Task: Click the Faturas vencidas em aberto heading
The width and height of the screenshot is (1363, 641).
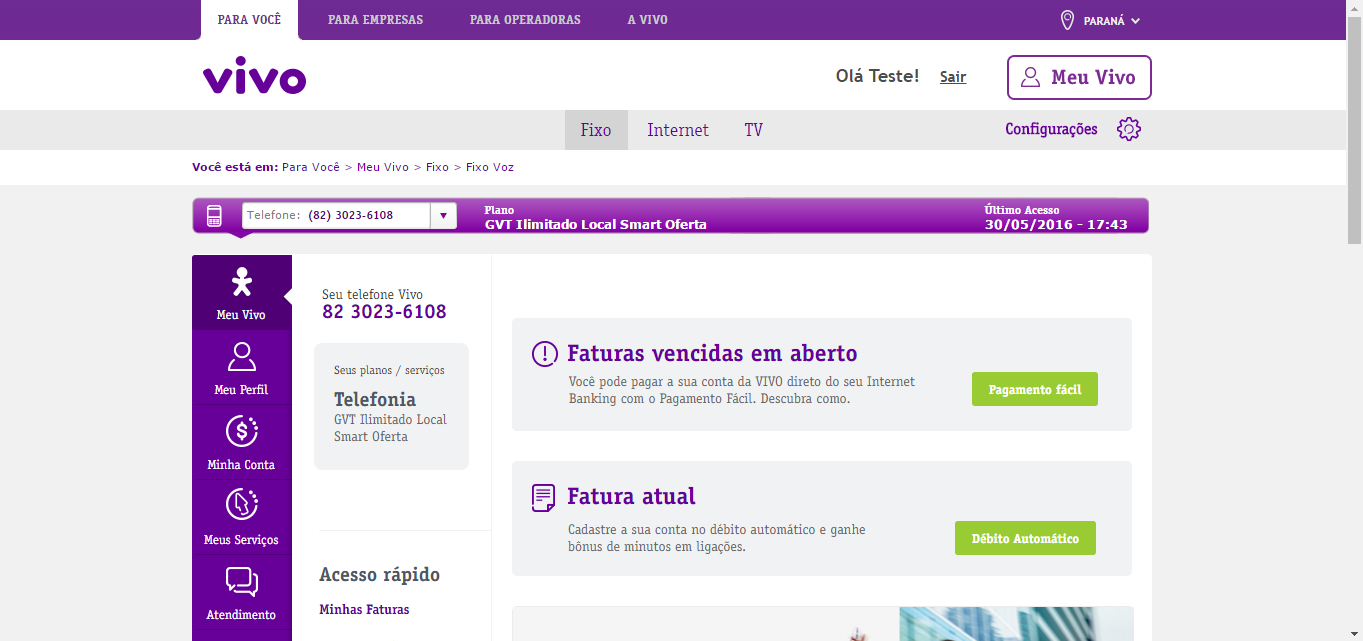Action: pos(712,354)
